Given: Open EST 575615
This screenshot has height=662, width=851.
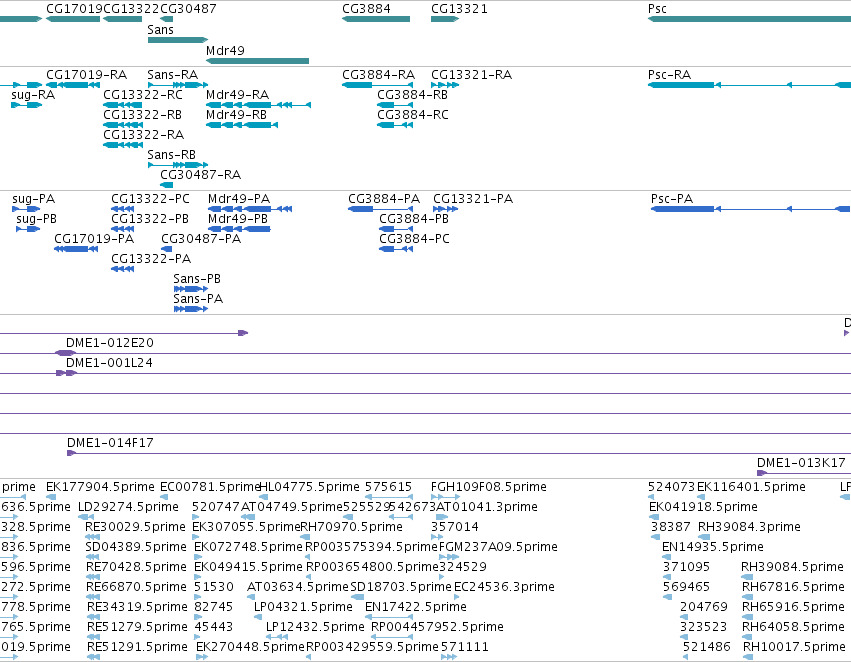Looking at the screenshot, I should pyautogui.click(x=389, y=487).
